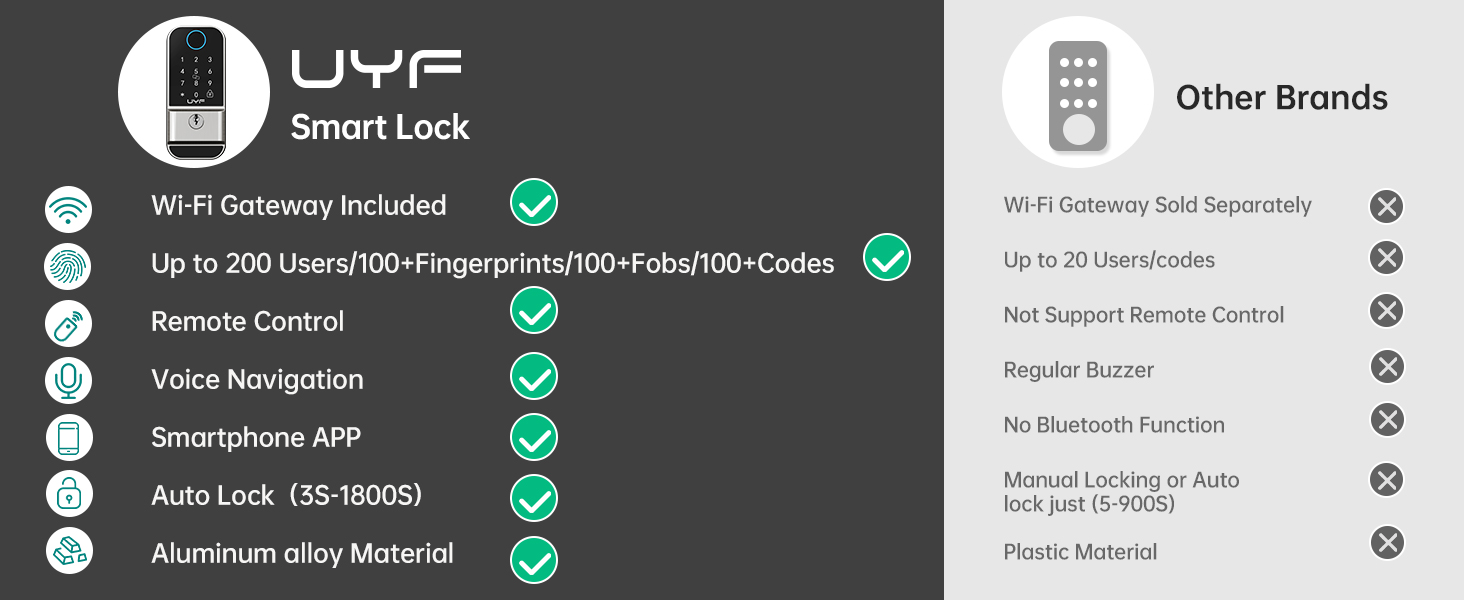The image size is (1464, 600).
Task: Click green checkmark beside Wi-Fi Gateway Included
Action: coord(534,203)
